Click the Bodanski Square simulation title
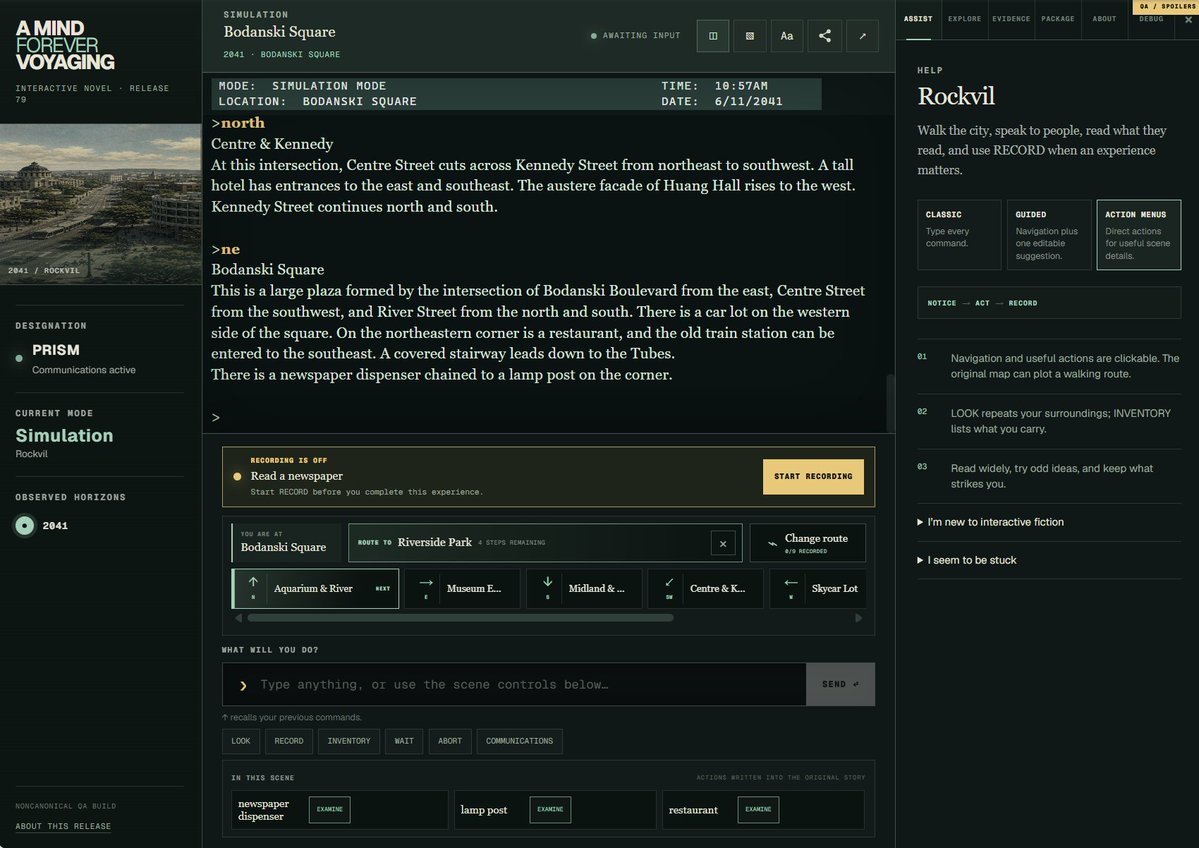Image resolution: width=1199 pixels, height=848 pixels. (x=279, y=32)
